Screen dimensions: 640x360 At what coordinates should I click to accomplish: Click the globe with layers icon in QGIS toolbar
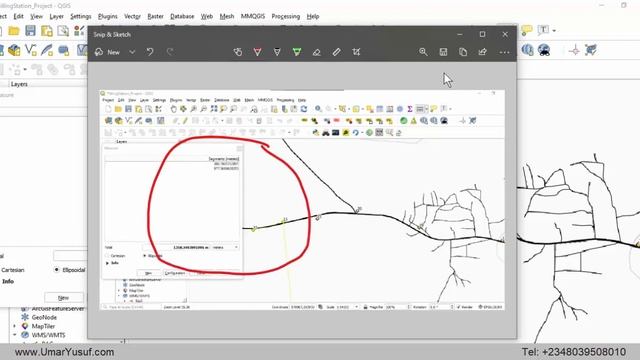tap(527, 50)
